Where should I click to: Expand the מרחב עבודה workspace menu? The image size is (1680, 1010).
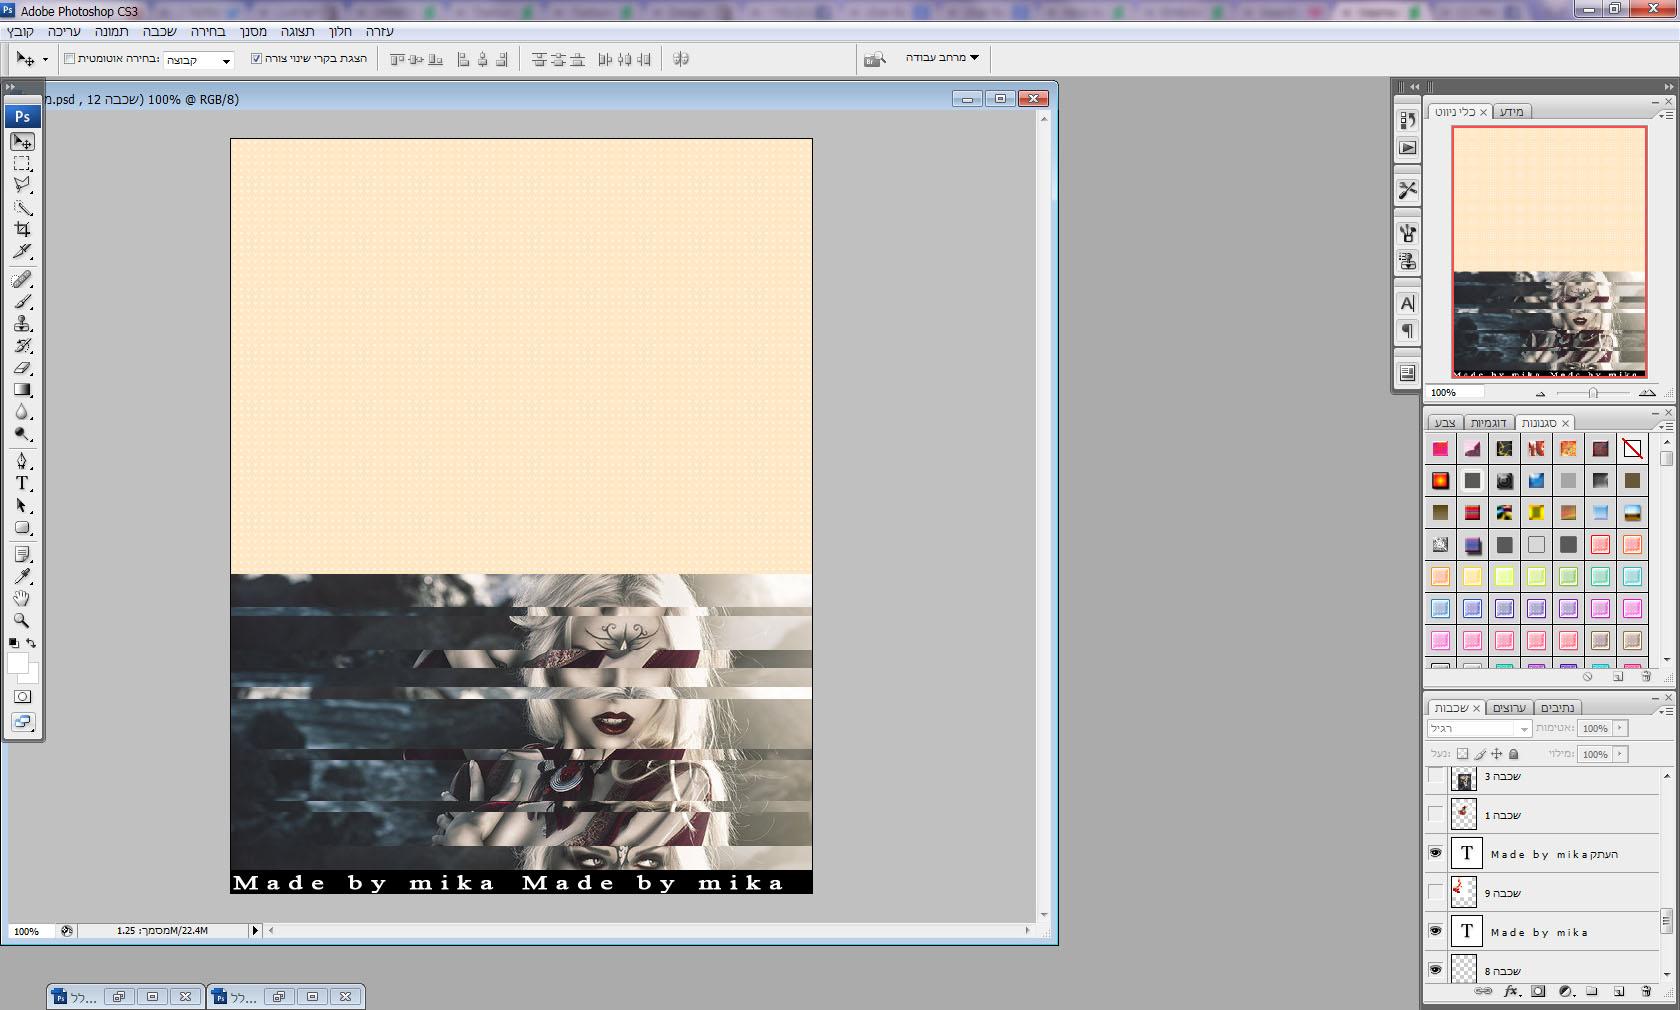942,58
